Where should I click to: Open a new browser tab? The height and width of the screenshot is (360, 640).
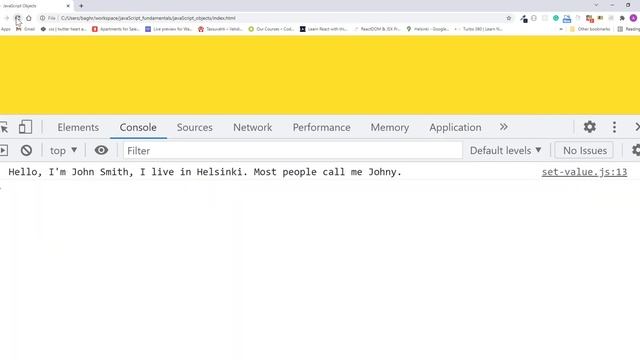click(81, 6)
